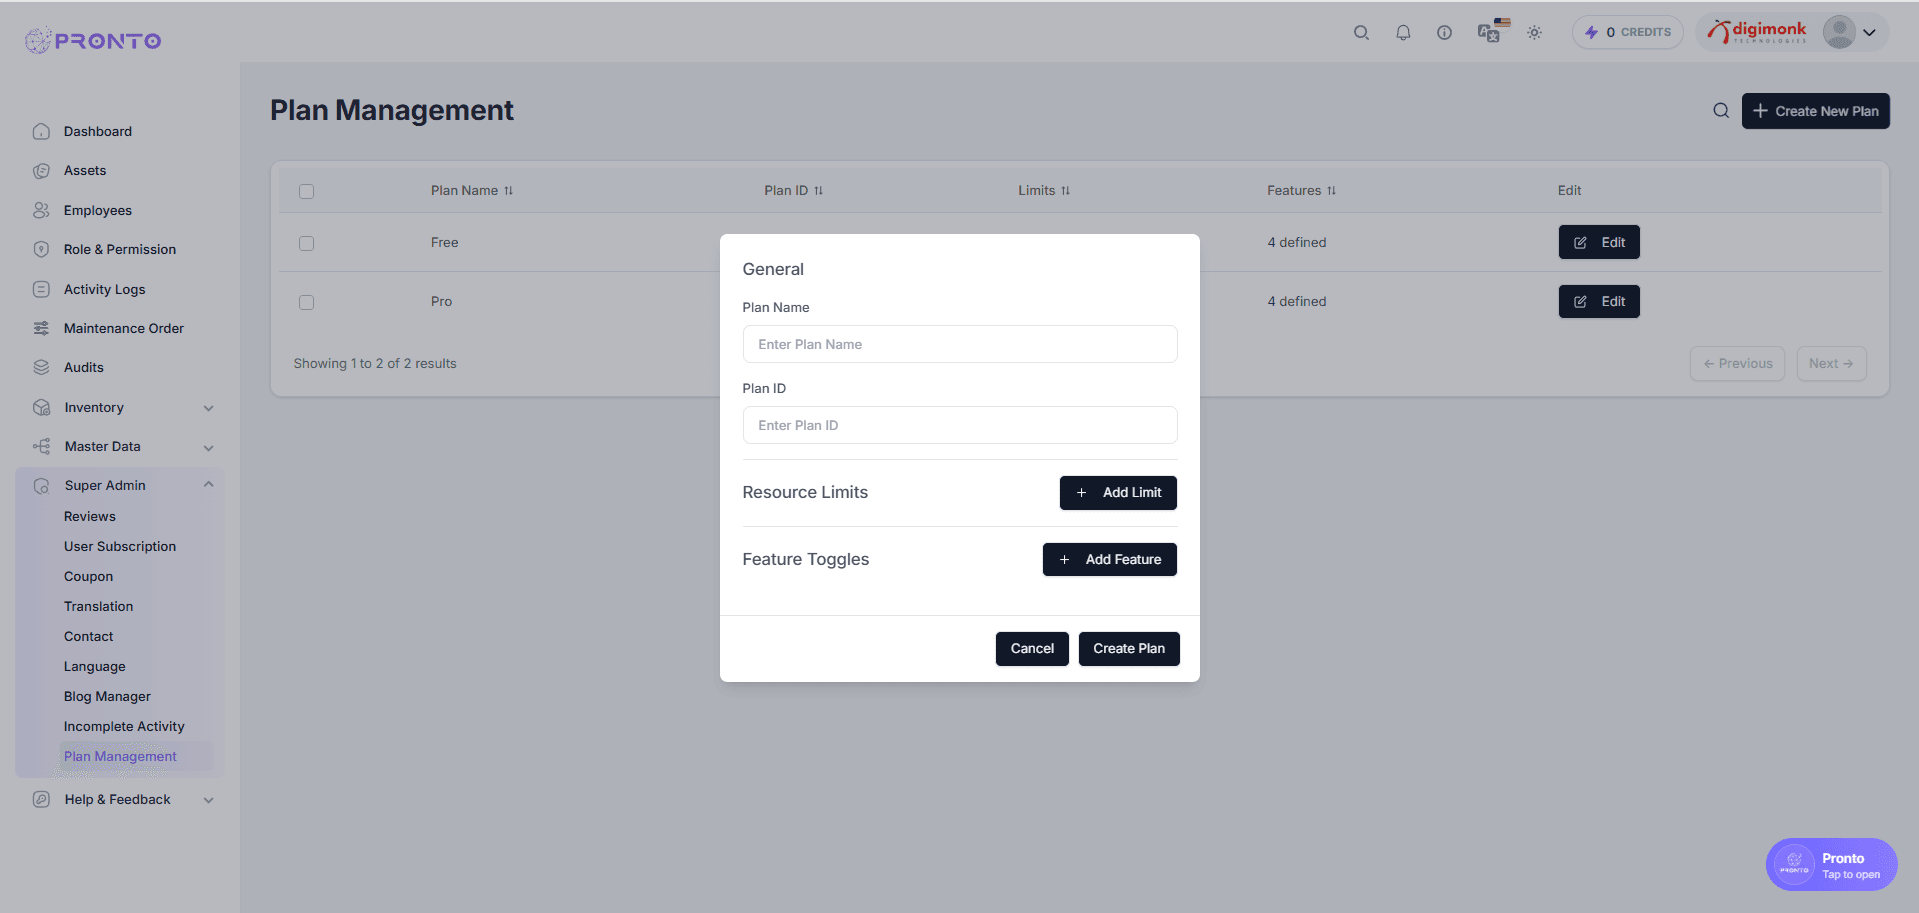The image size is (1919, 913).
Task: Open the notifications bell
Action: pos(1403,32)
